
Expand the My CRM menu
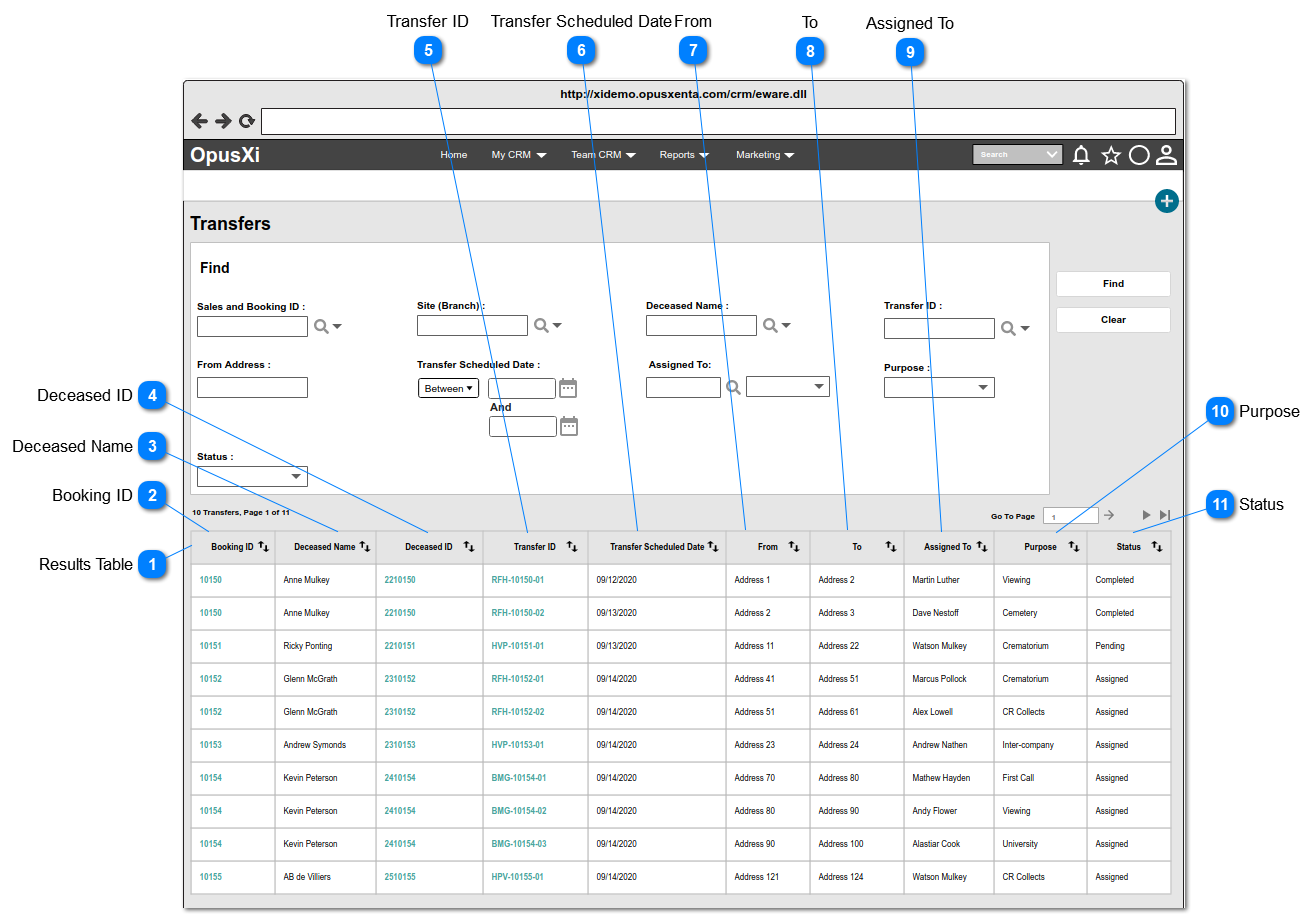(x=518, y=155)
